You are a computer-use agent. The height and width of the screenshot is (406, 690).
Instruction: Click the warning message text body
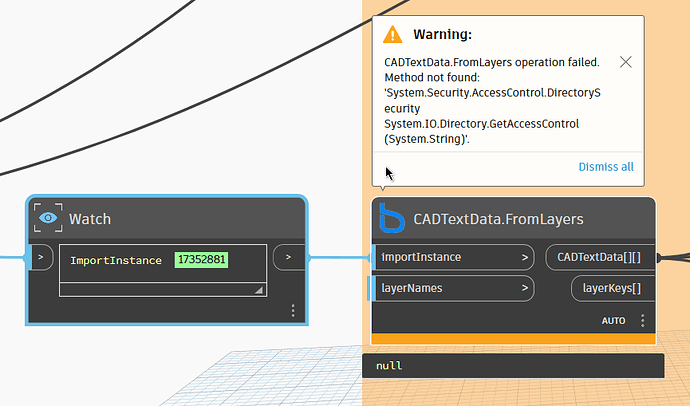(492, 101)
